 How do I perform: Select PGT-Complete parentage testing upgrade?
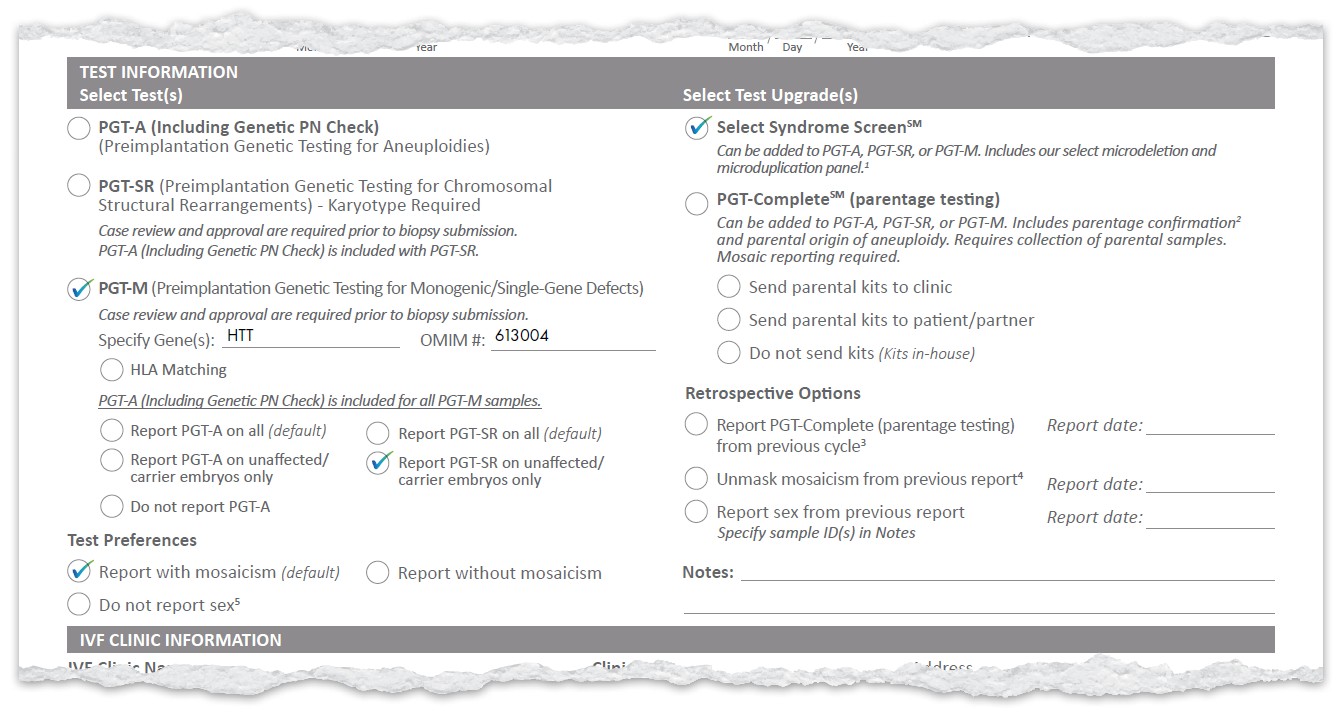[696, 203]
